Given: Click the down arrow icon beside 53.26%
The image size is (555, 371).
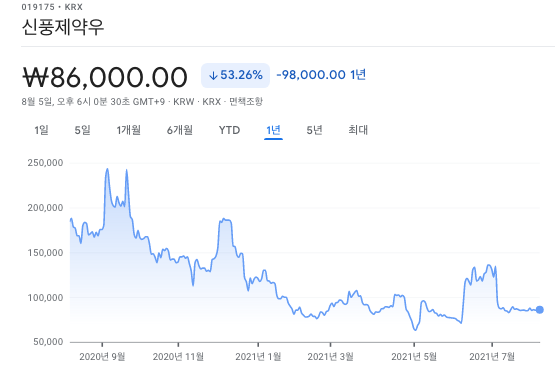Looking at the screenshot, I should [213, 75].
